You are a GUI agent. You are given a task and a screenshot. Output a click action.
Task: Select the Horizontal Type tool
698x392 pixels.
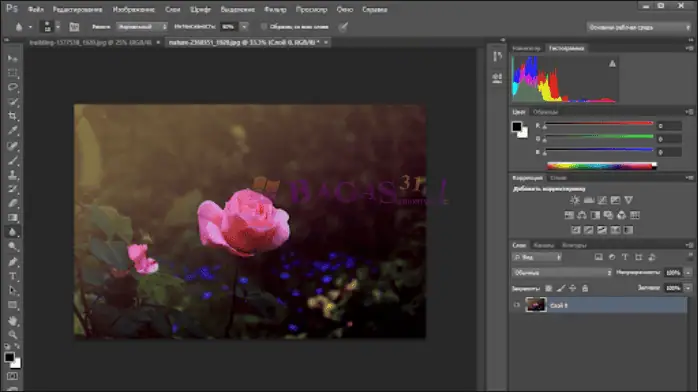pyautogui.click(x=12, y=276)
